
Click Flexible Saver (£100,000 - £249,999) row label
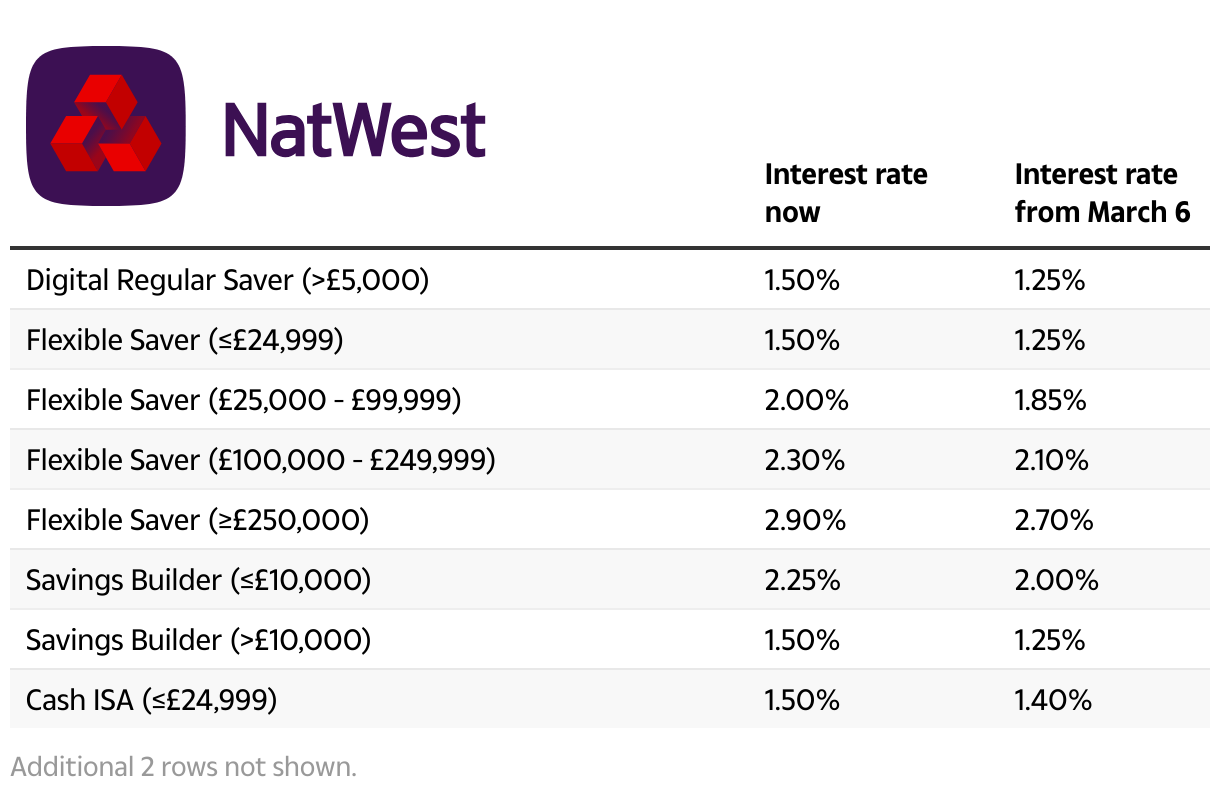point(261,461)
